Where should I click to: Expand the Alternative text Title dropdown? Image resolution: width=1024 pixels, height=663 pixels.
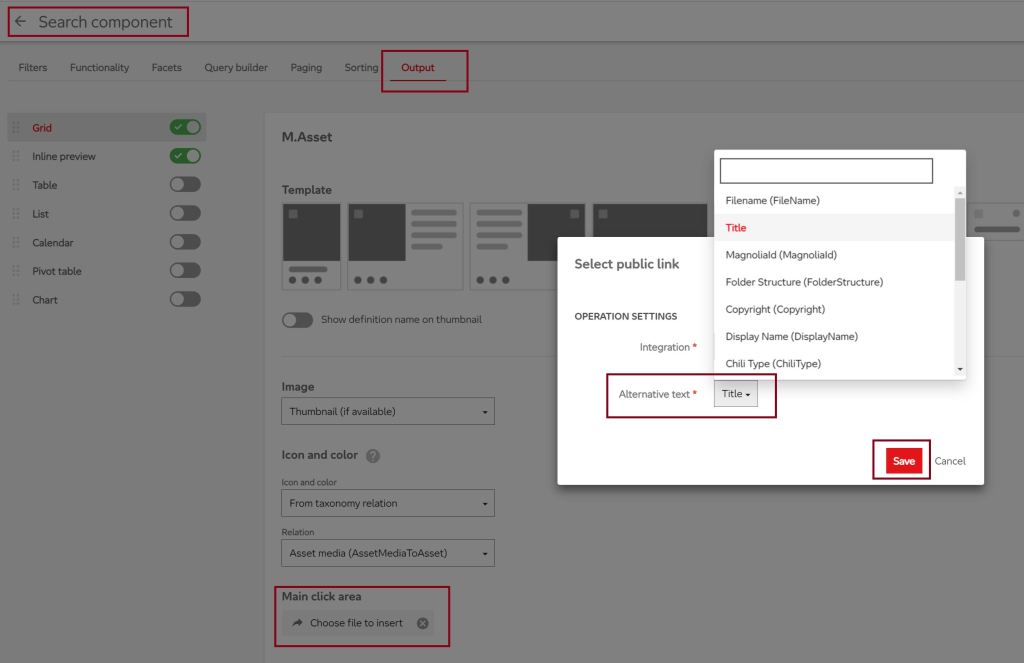click(736, 394)
